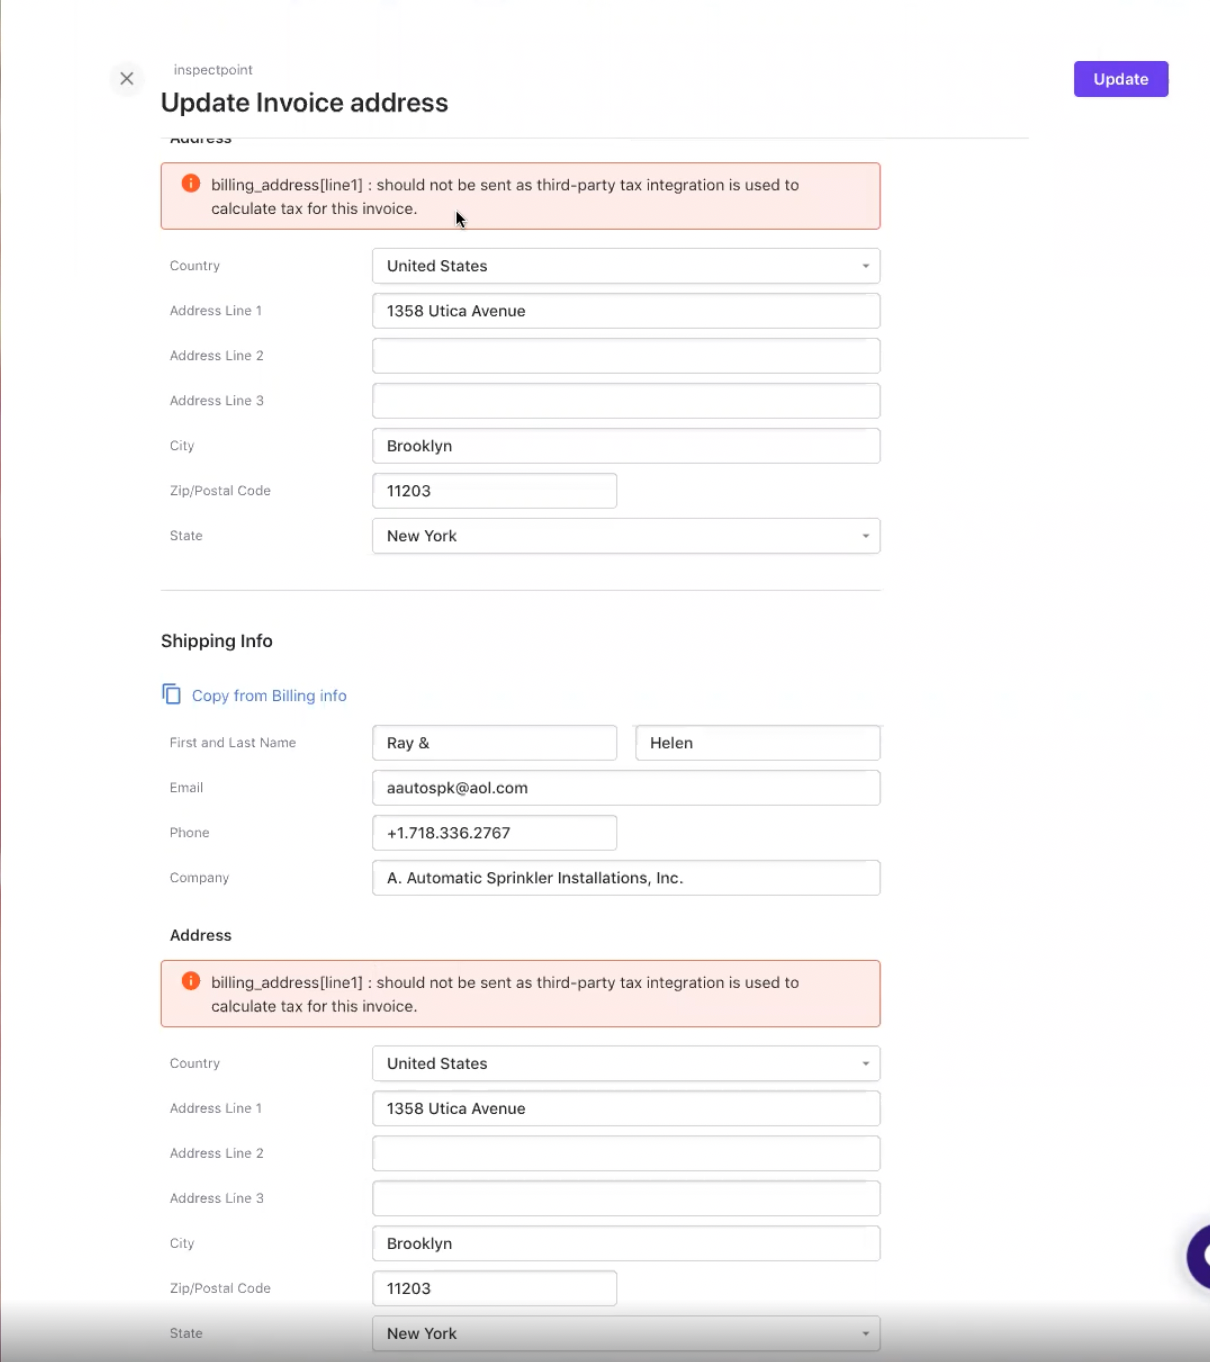Click the shipping first name field
The width and height of the screenshot is (1210, 1362).
click(494, 743)
